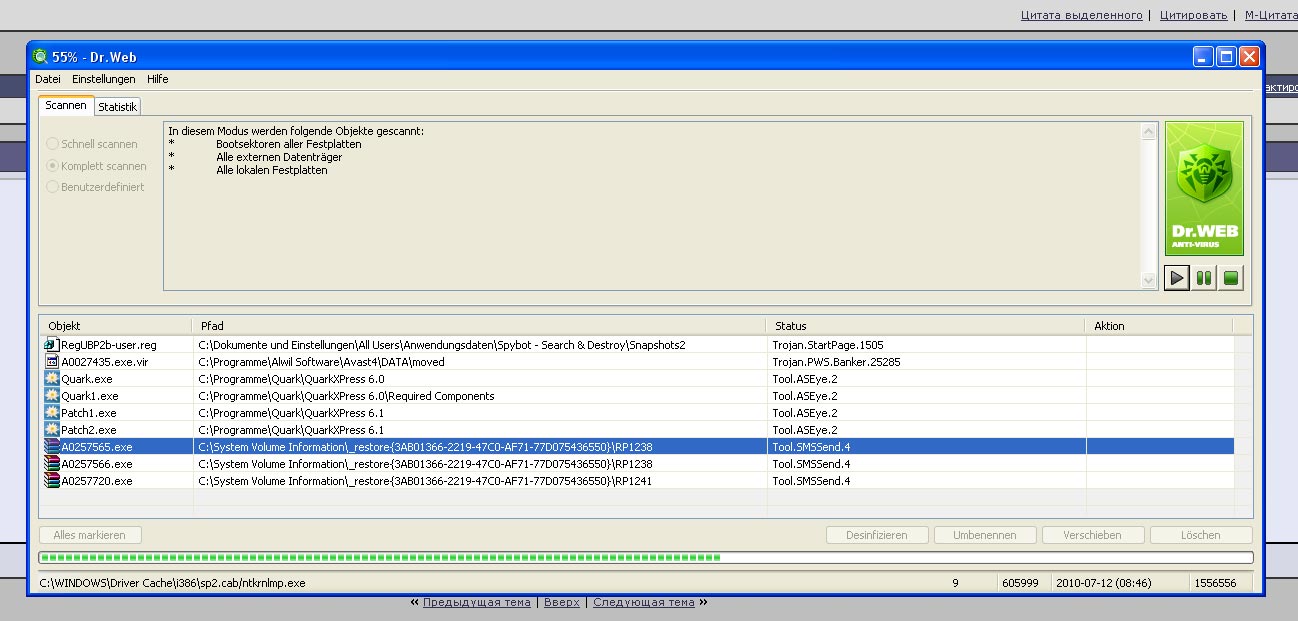Click the A0257565.exe archive icon
Screen dimensions: 1298x621
[x=52, y=446]
